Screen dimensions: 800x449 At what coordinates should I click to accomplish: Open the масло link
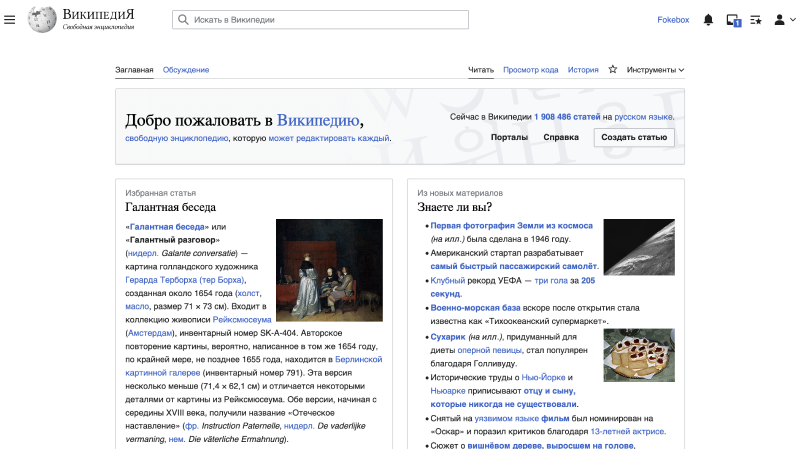(137, 307)
